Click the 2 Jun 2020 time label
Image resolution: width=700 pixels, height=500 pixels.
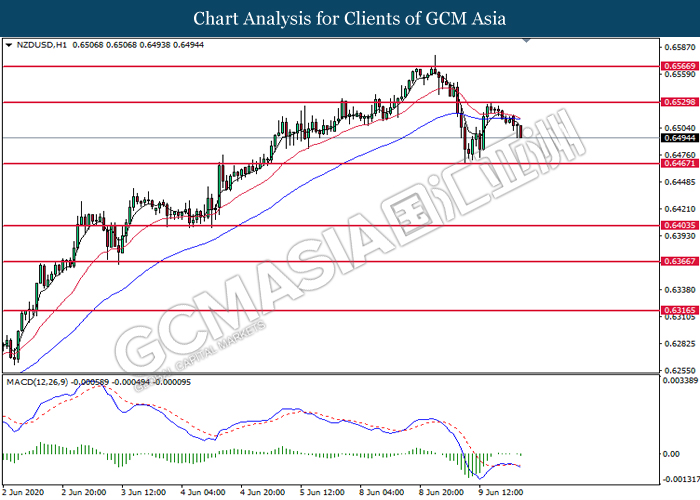(x=23, y=492)
